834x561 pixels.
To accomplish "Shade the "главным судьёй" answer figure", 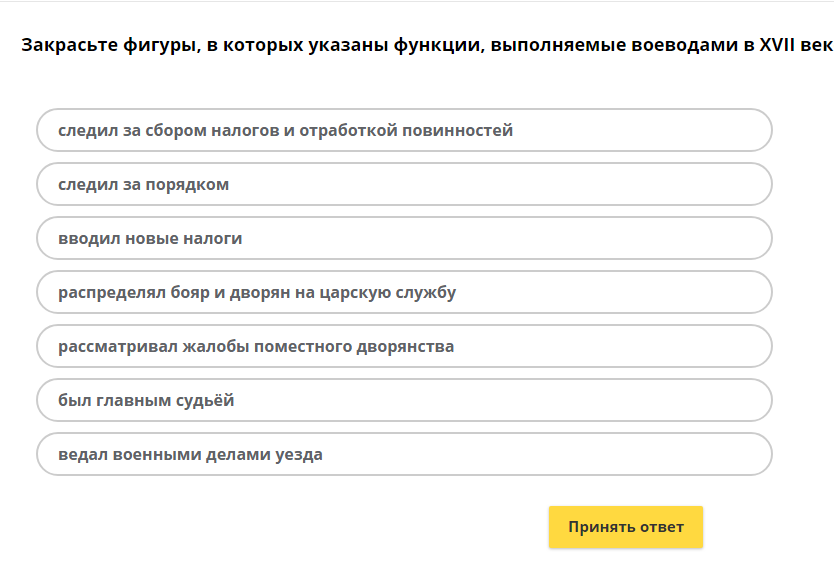I will tap(404, 400).
